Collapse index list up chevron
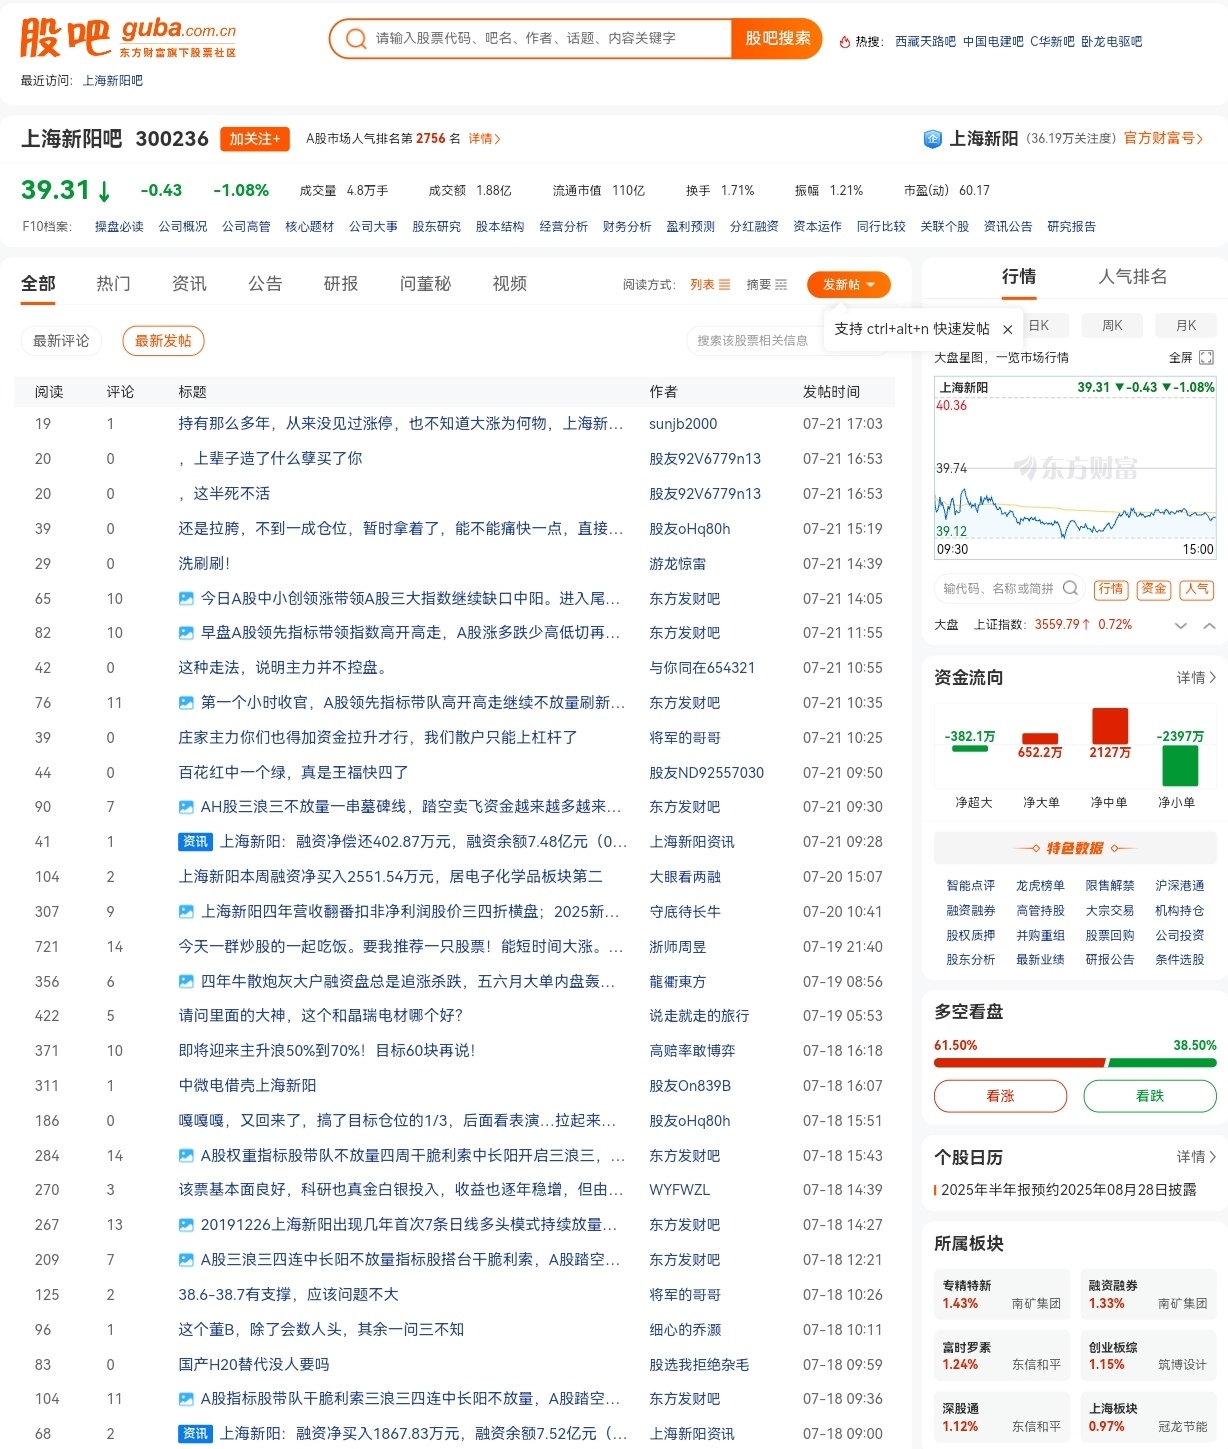This screenshot has height=1449, width=1228. click(1209, 626)
